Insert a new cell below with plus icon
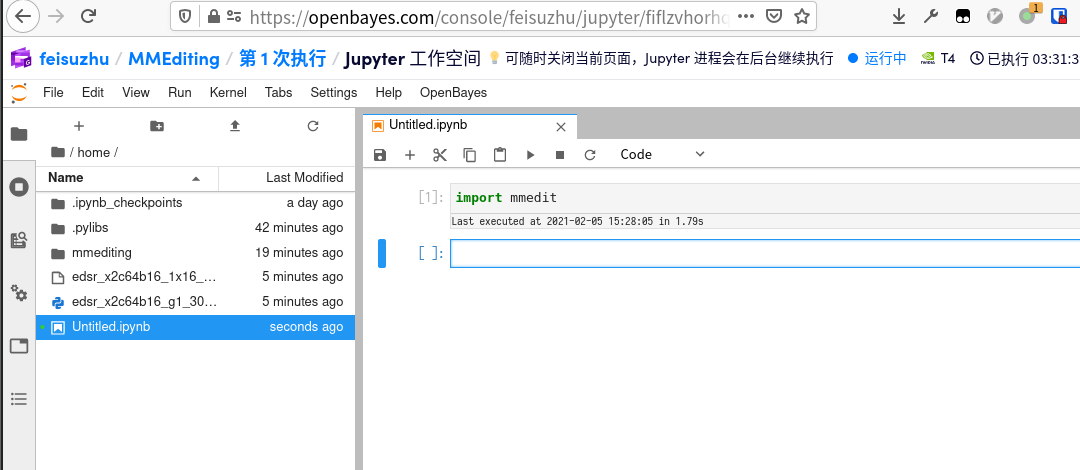The image size is (1080, 470). tap(409, 155)
